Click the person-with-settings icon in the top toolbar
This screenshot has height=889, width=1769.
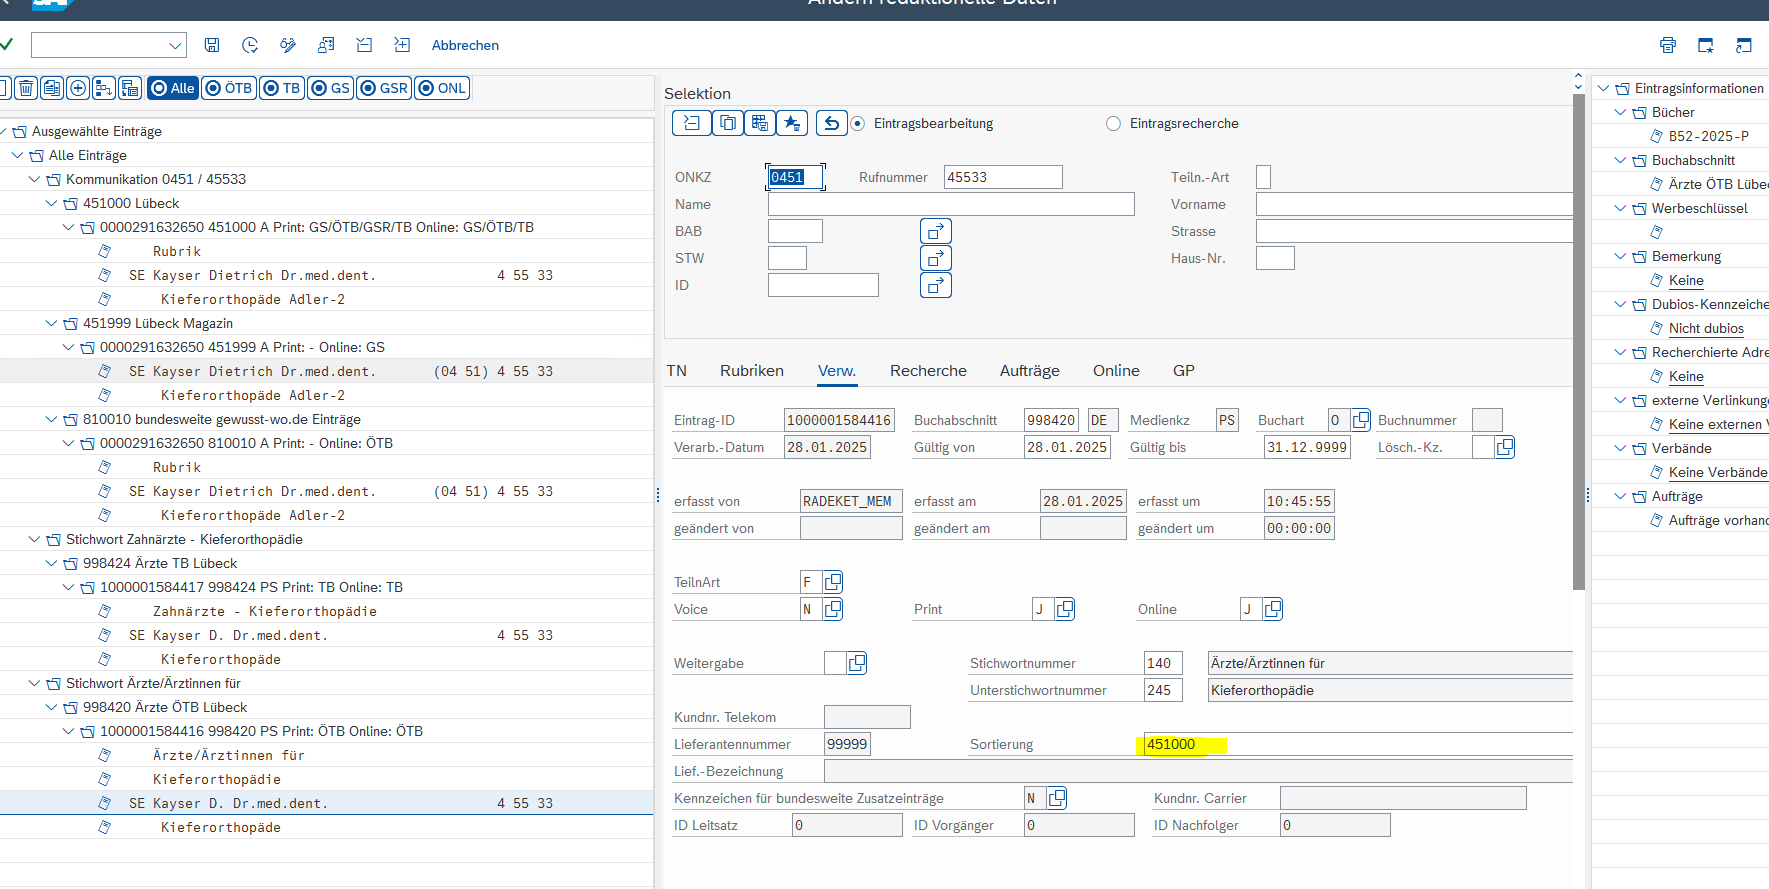(326, 45)
